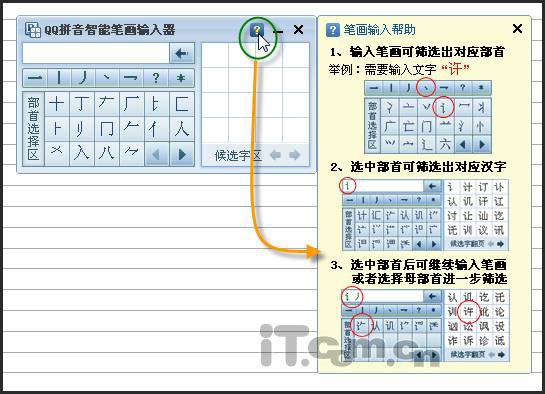The height and width of the screenshot is (394, 545).
Task: Select the turning stroke button
Action: [x=131, y=78]
